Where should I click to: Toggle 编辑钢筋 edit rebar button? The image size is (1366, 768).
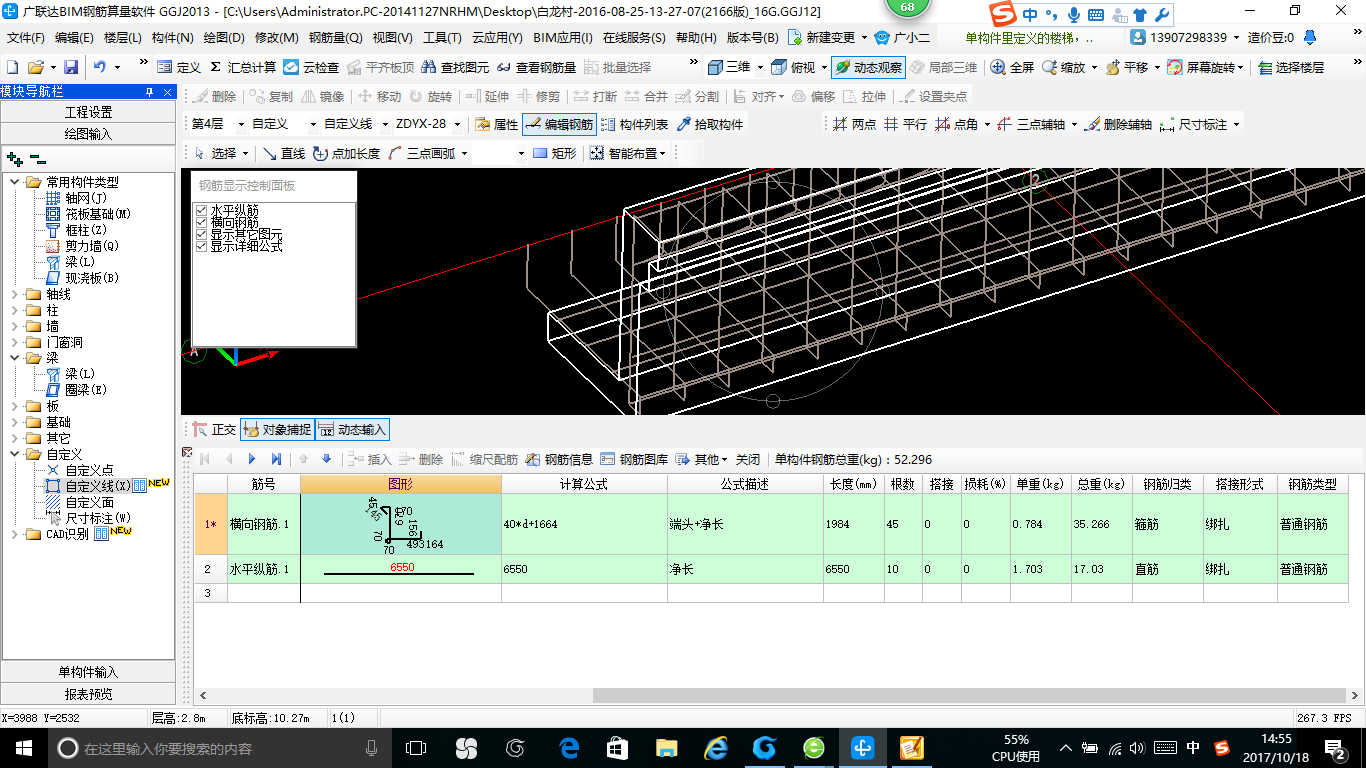pos(559,125)
